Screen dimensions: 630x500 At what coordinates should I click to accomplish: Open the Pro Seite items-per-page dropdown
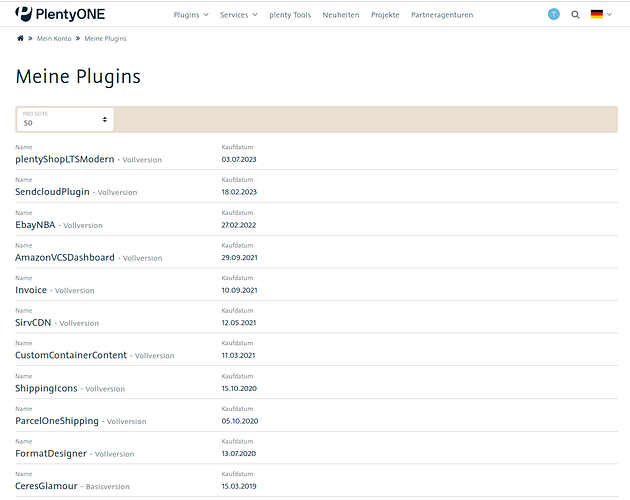tap(65, 119)
